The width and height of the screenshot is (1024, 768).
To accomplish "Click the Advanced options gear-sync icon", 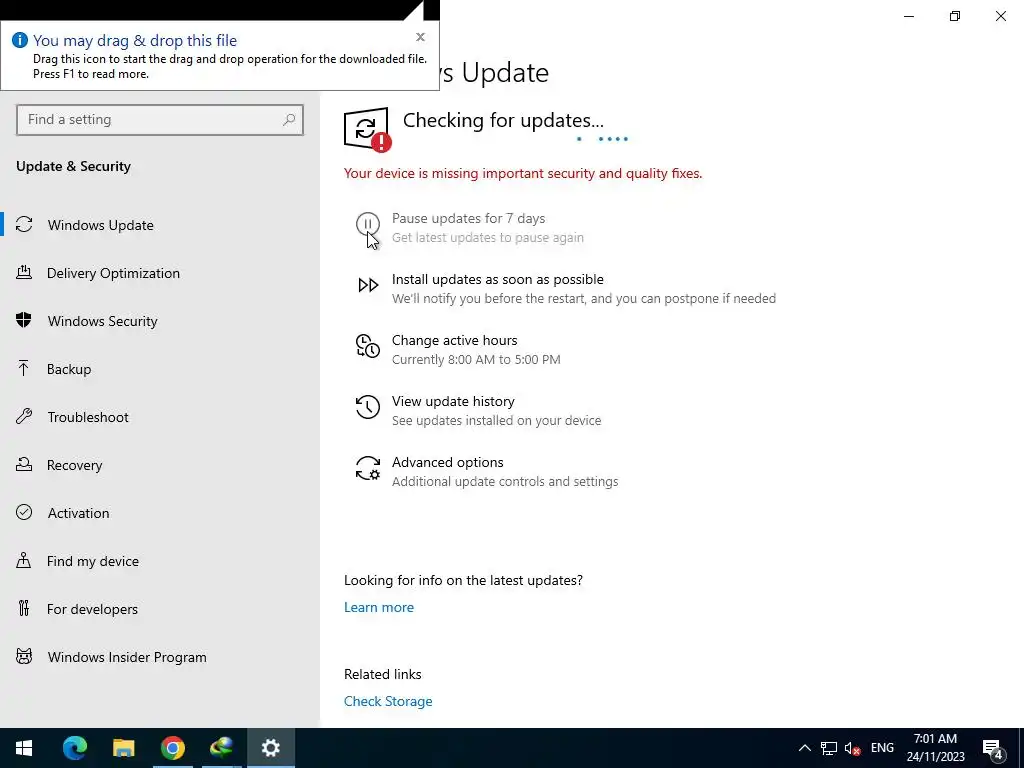I will [368, 468].
